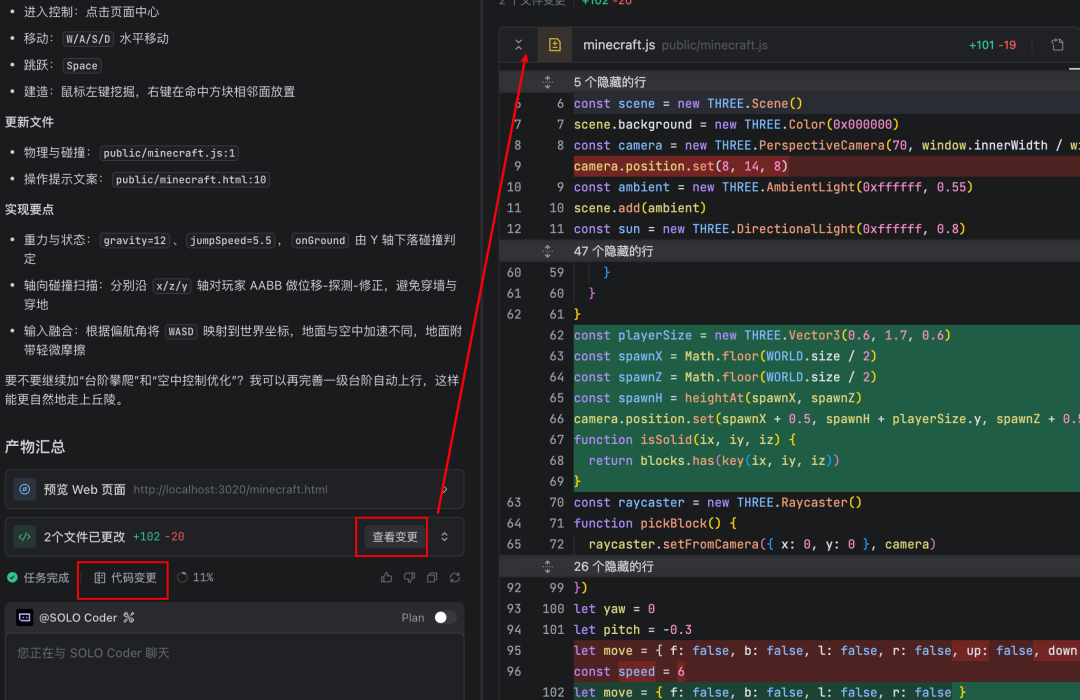
Task: Toggle the Plan mode switch
Action: [444, 617]
